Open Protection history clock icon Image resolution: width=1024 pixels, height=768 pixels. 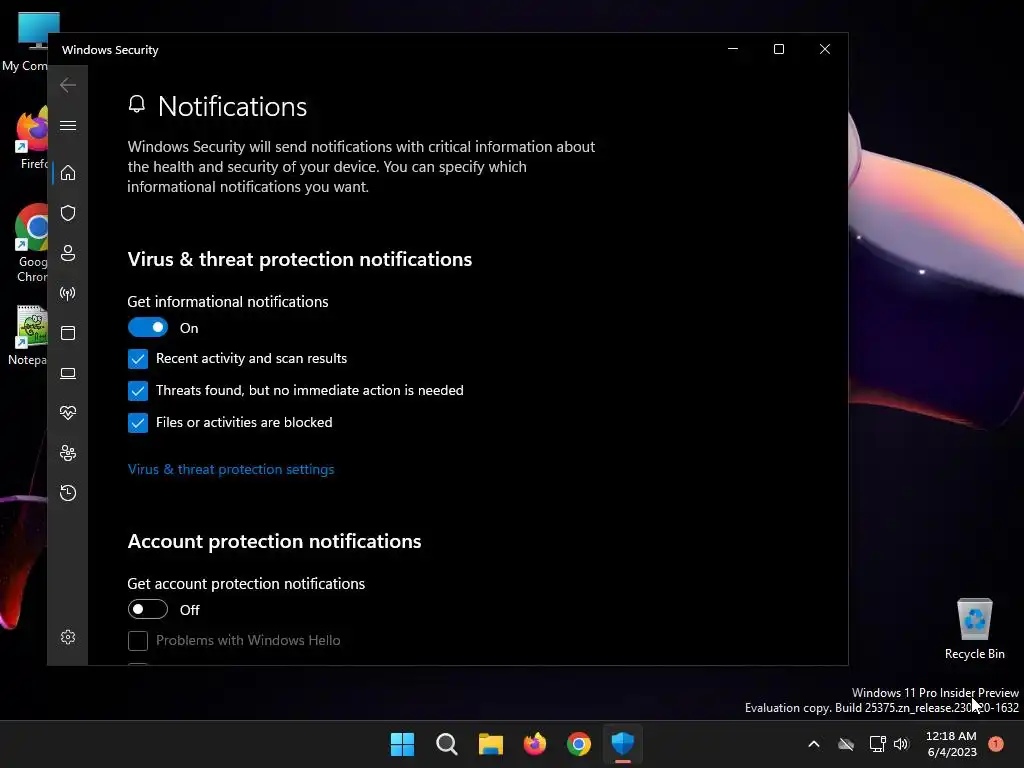(x=68, y=492)
